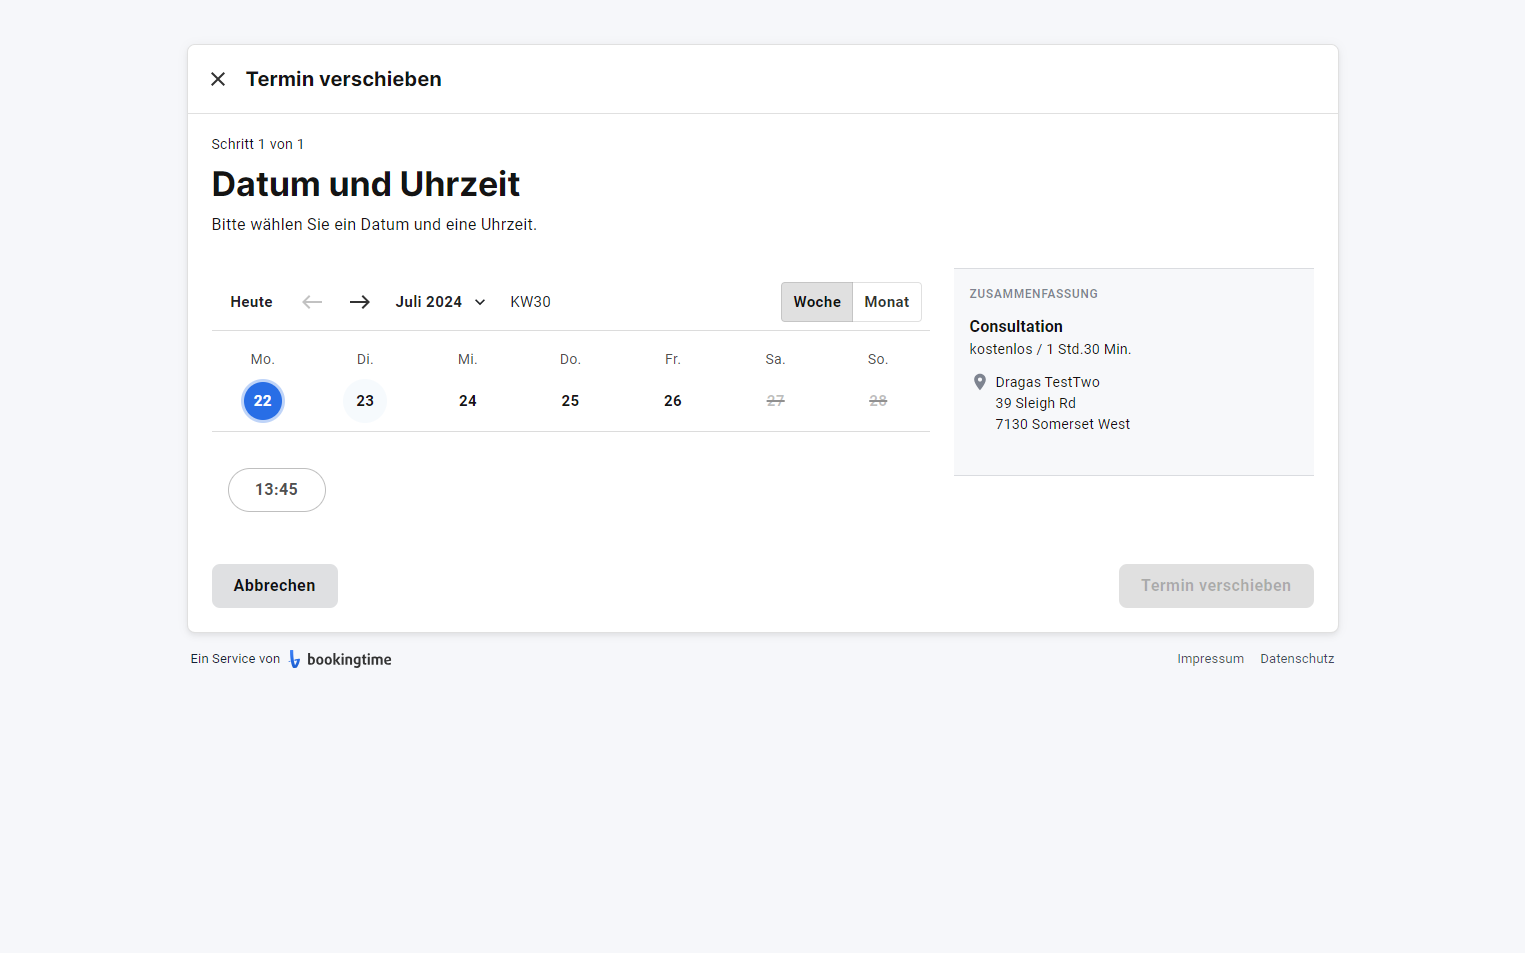The width and height of the screenshot is (1525, 953).
Task: Select Tuesday the 23rd
Action: click(365, 401)
